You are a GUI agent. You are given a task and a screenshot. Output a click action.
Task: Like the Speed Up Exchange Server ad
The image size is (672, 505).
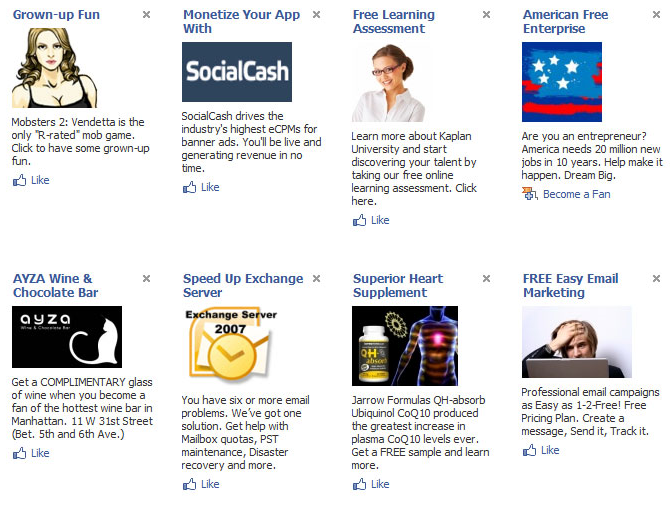[201, 484]
